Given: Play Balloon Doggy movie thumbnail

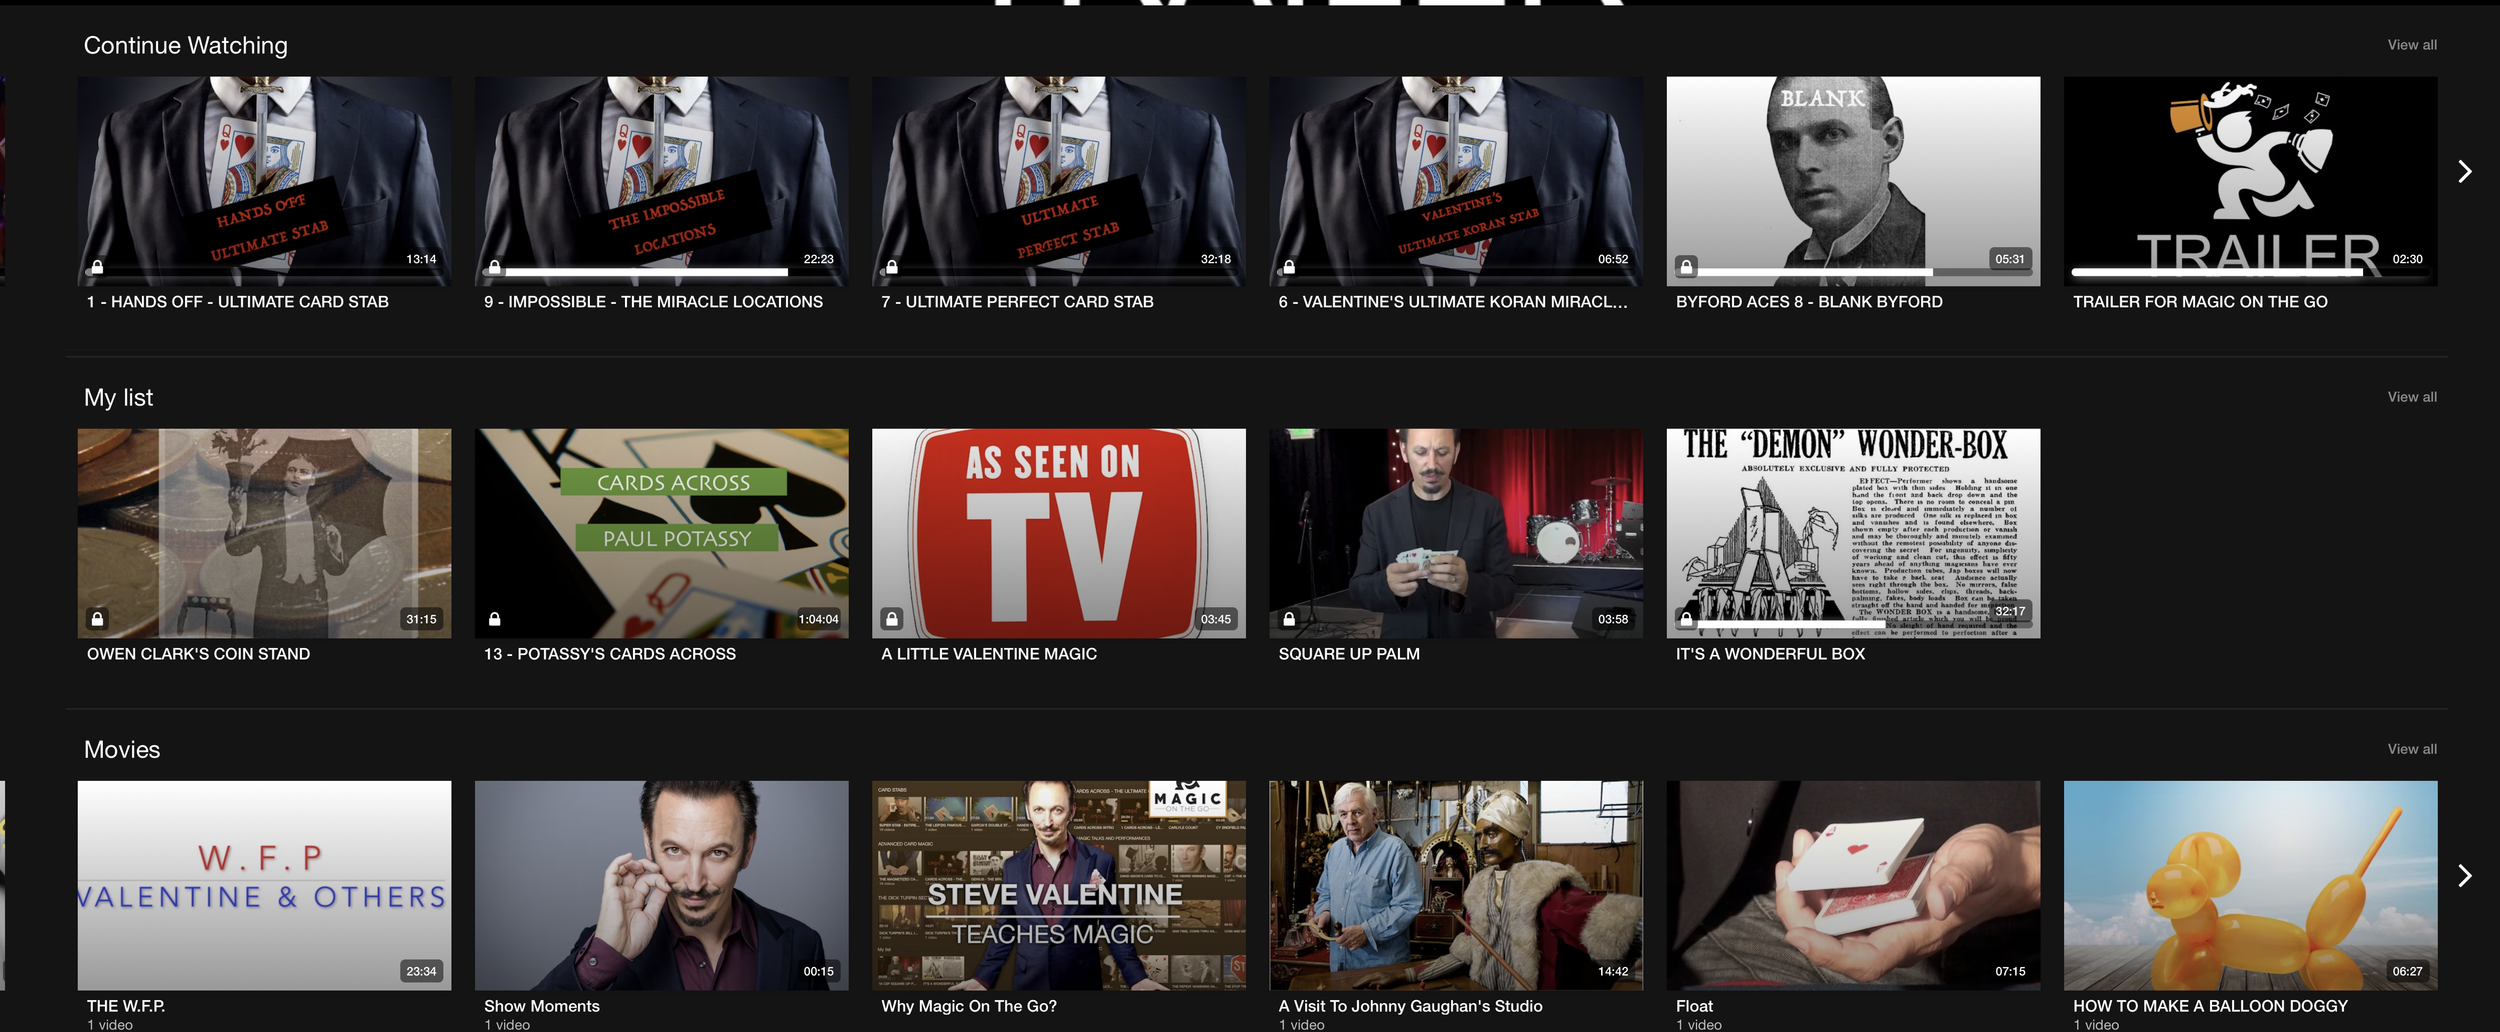Looking at the screenshot, I should click(2250, 885).
